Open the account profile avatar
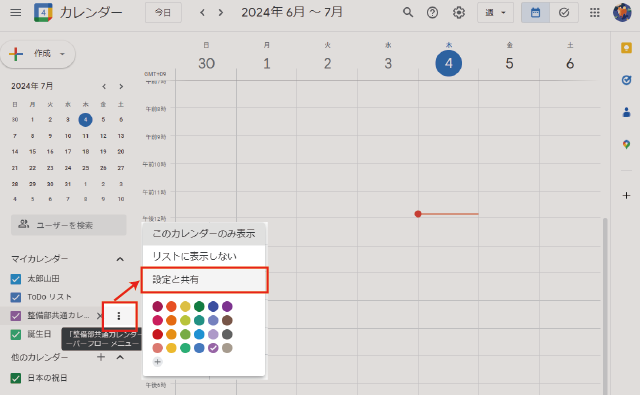 [622, 13]
